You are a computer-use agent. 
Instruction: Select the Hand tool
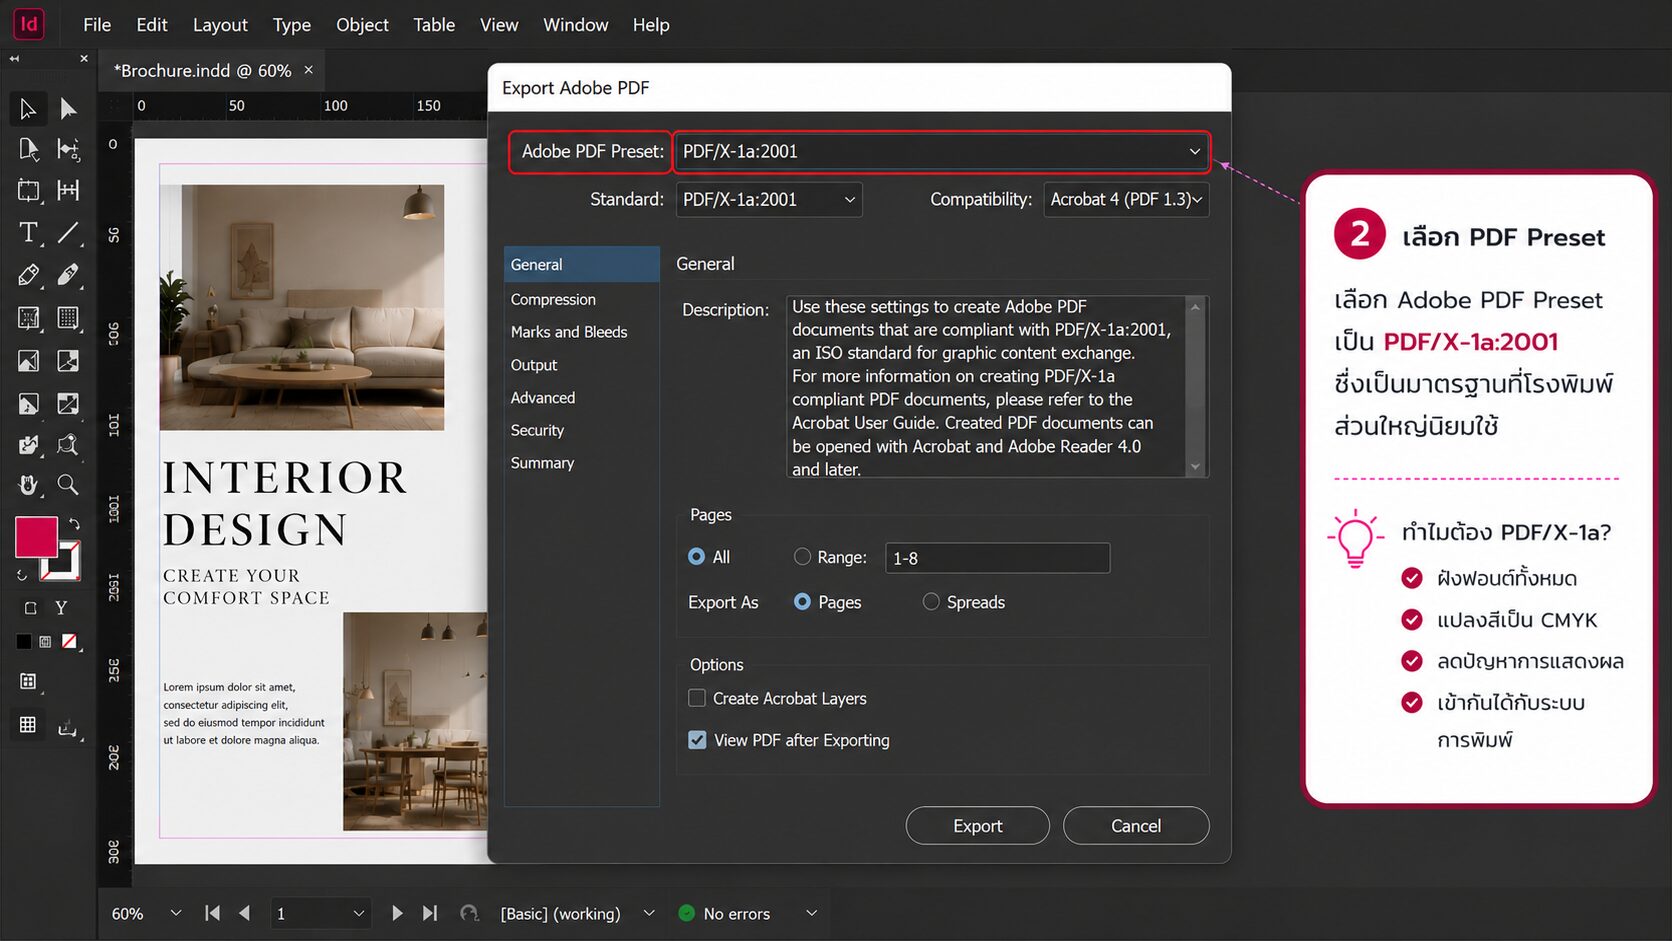pos(28,485)
